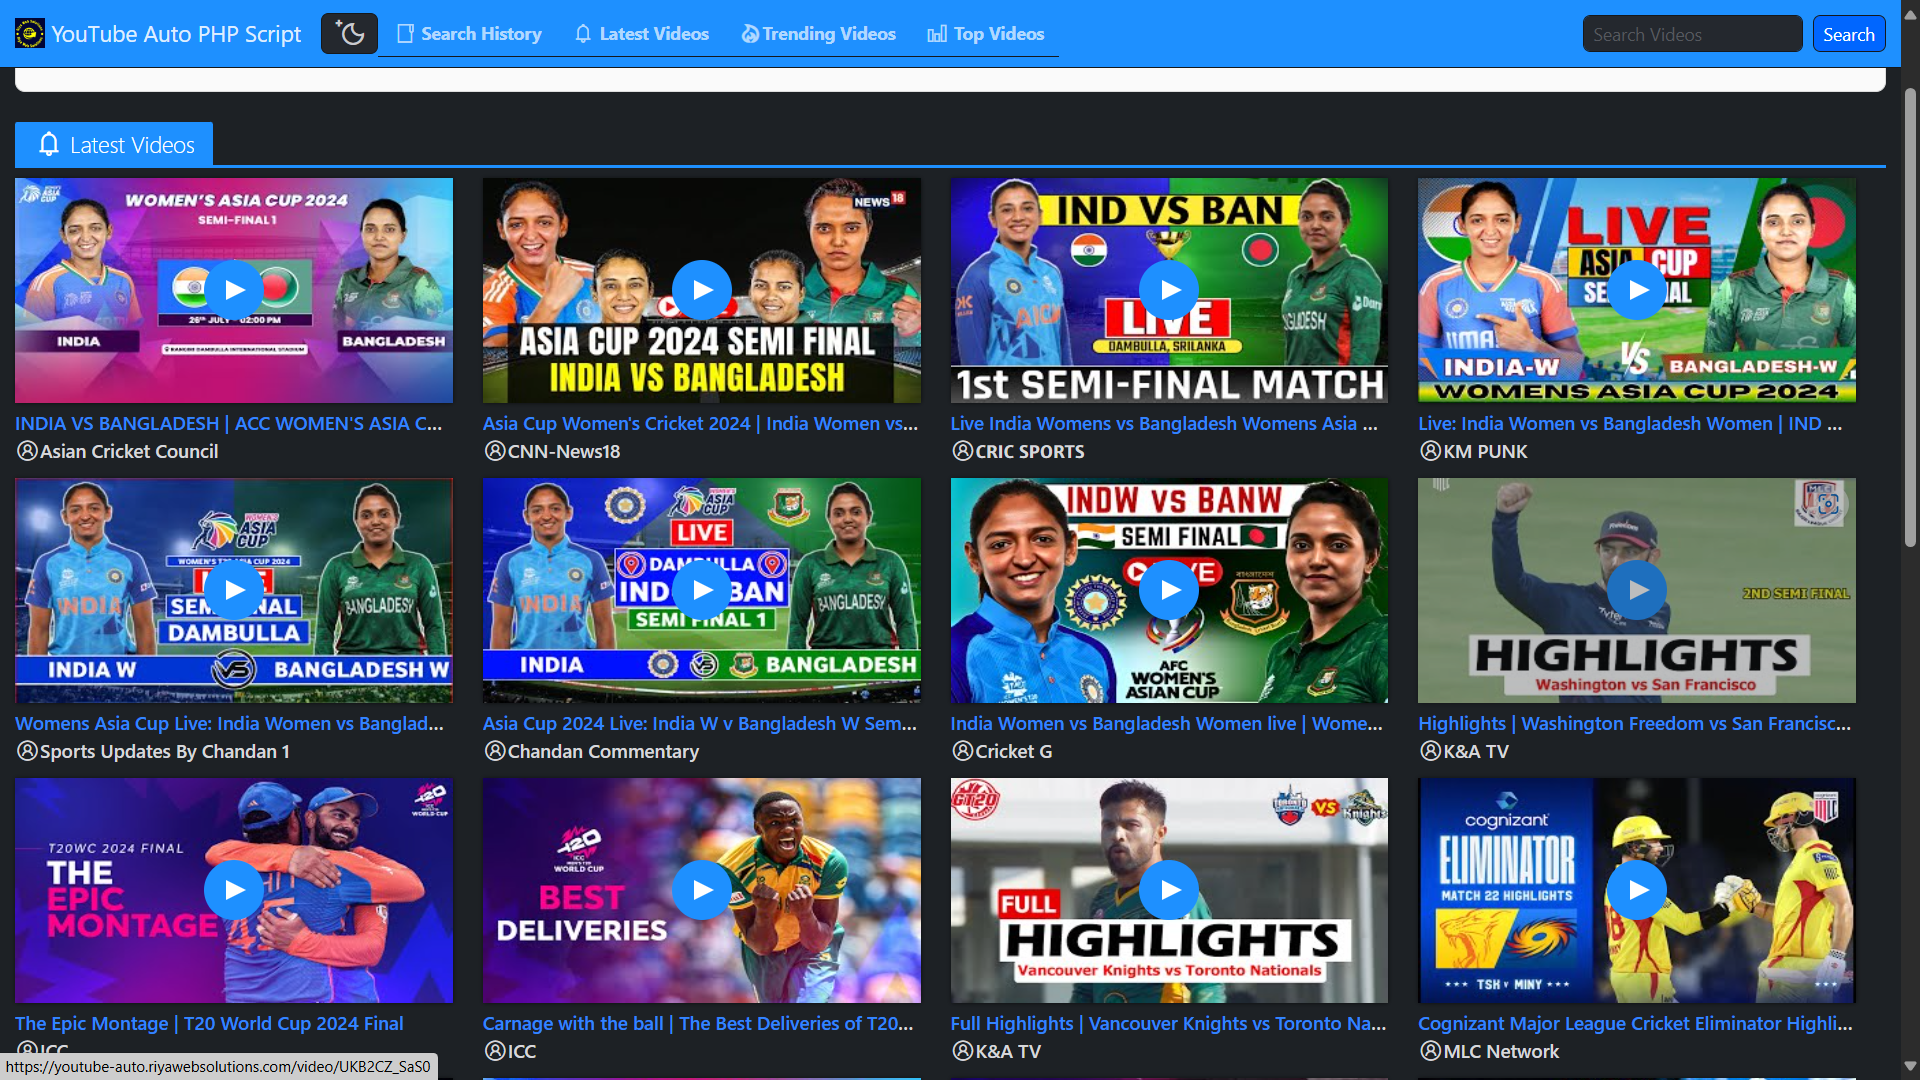Play the CNN-News18 Asia Cup video
The width and height of the screenshot is (1920, 1080).
(x=701, y=290)
